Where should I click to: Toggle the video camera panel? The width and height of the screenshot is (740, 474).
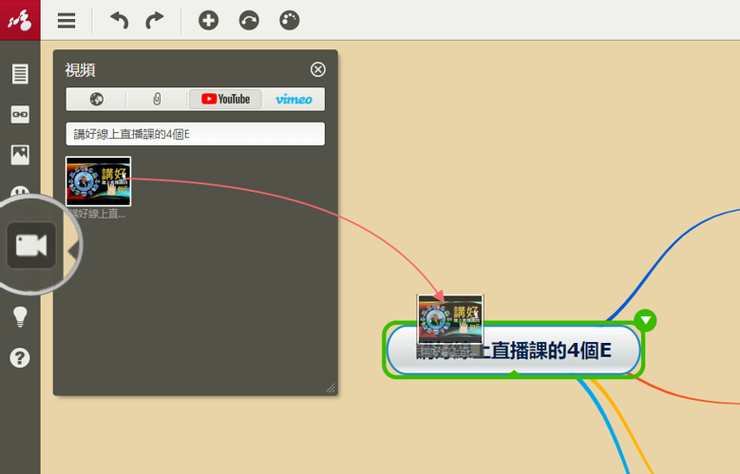pyautogui.click(x=31, y=245)
